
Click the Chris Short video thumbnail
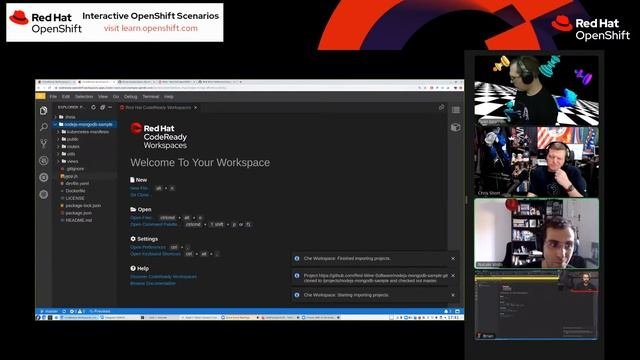point(537,162)
